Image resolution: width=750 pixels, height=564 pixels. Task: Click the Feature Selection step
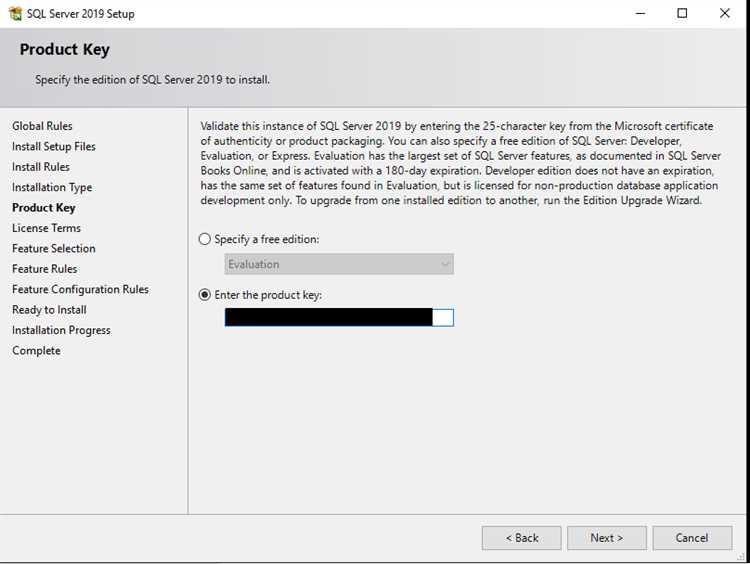(54, 248)
